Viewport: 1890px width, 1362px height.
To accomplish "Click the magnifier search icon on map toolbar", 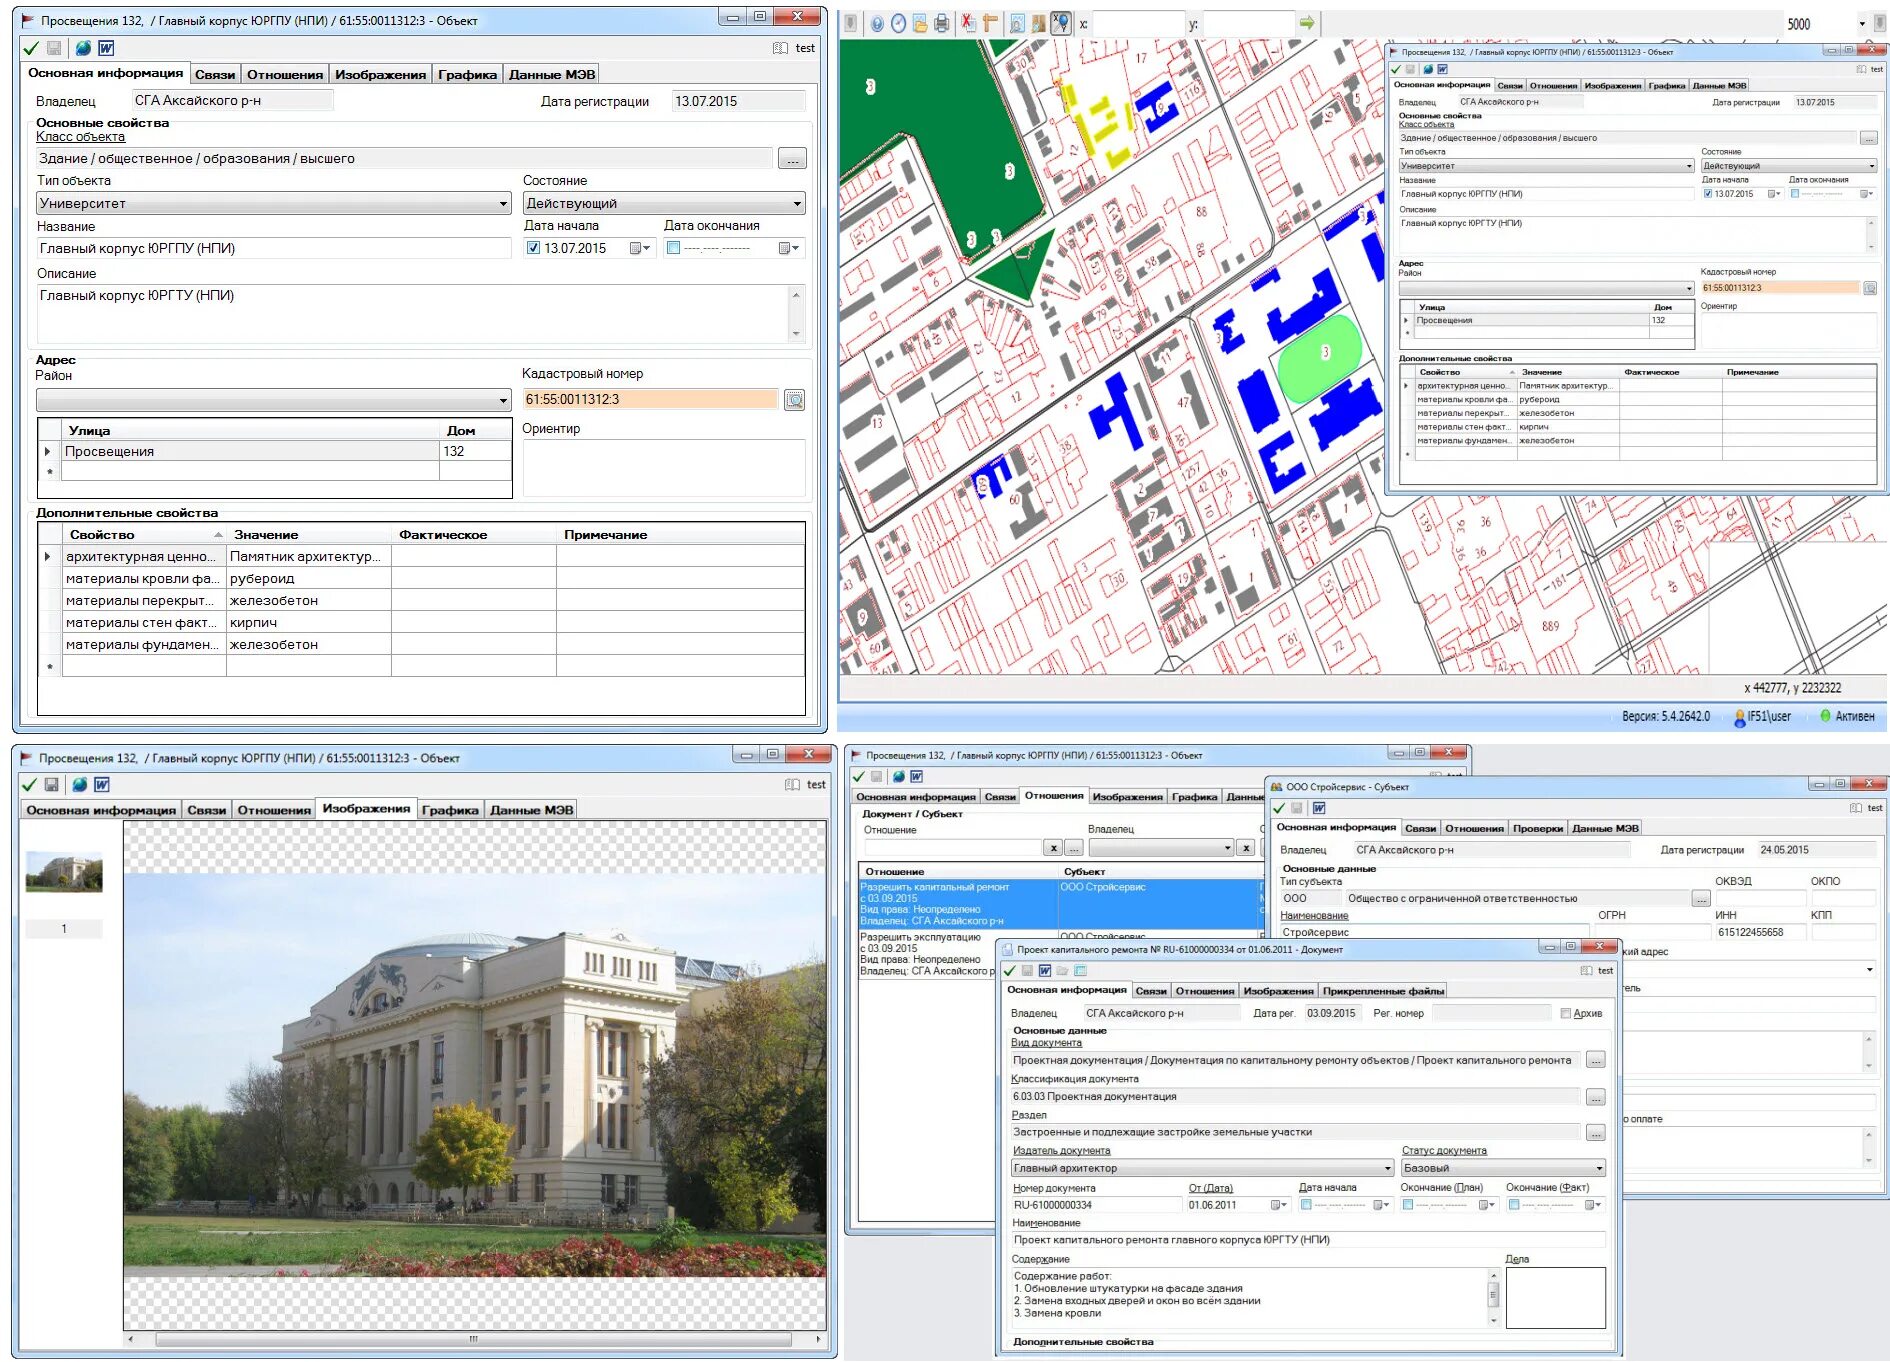I will click(x=1017, y=23).
